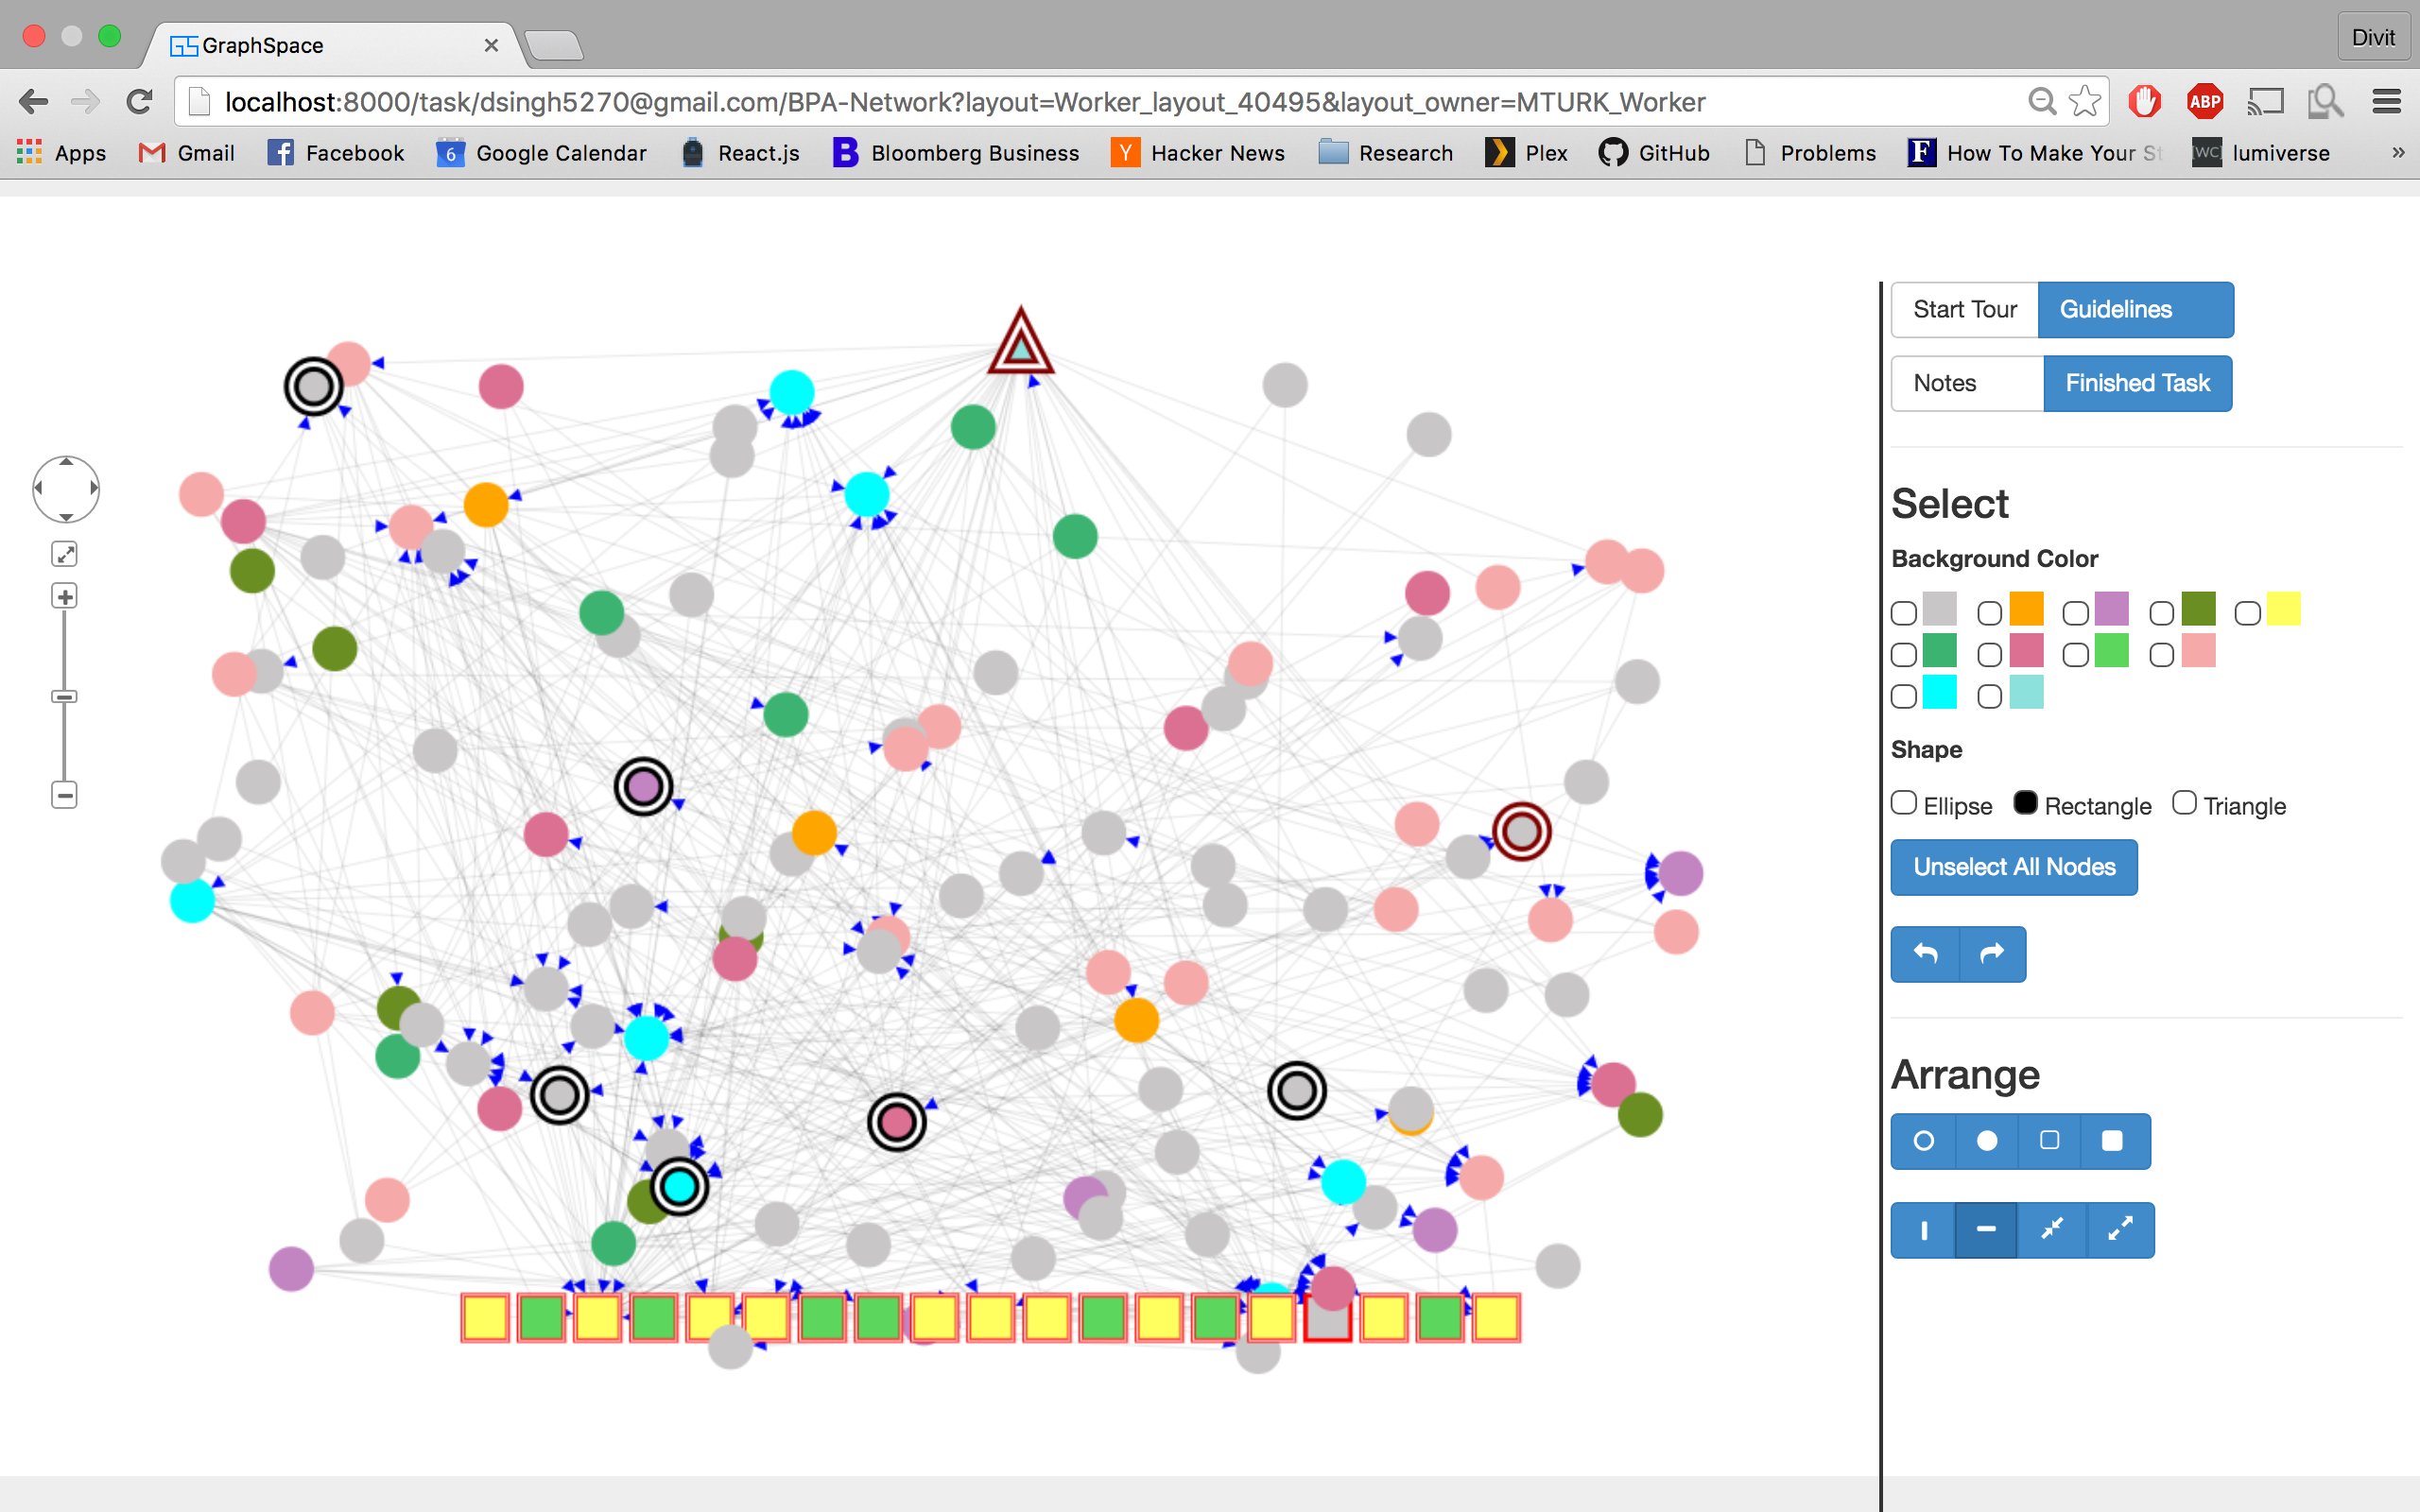
Task: Uncheck the Rectangle shape checkbox
Action: 2025,804
